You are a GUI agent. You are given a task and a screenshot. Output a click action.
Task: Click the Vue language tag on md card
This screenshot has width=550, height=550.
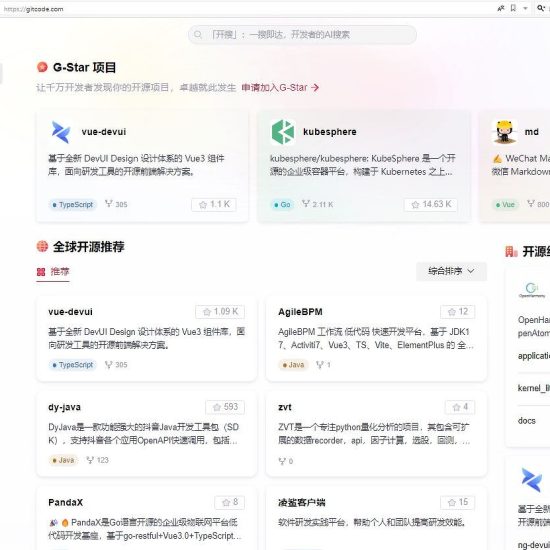pos(505,204)
